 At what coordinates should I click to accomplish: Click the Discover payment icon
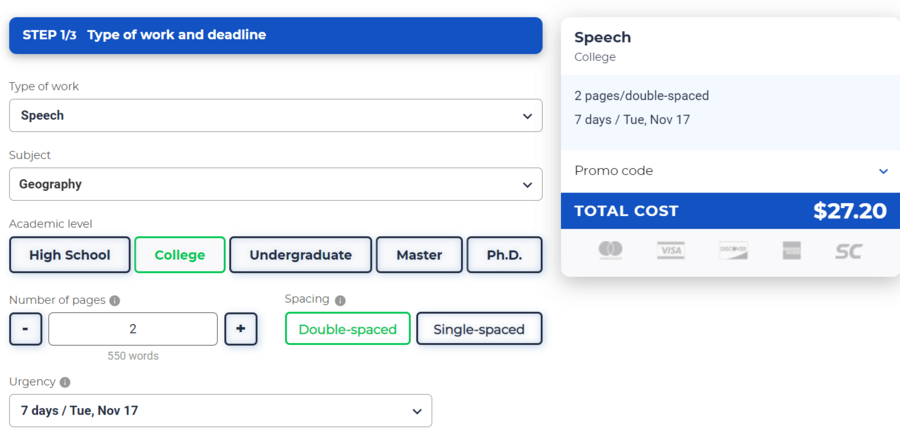733,250
